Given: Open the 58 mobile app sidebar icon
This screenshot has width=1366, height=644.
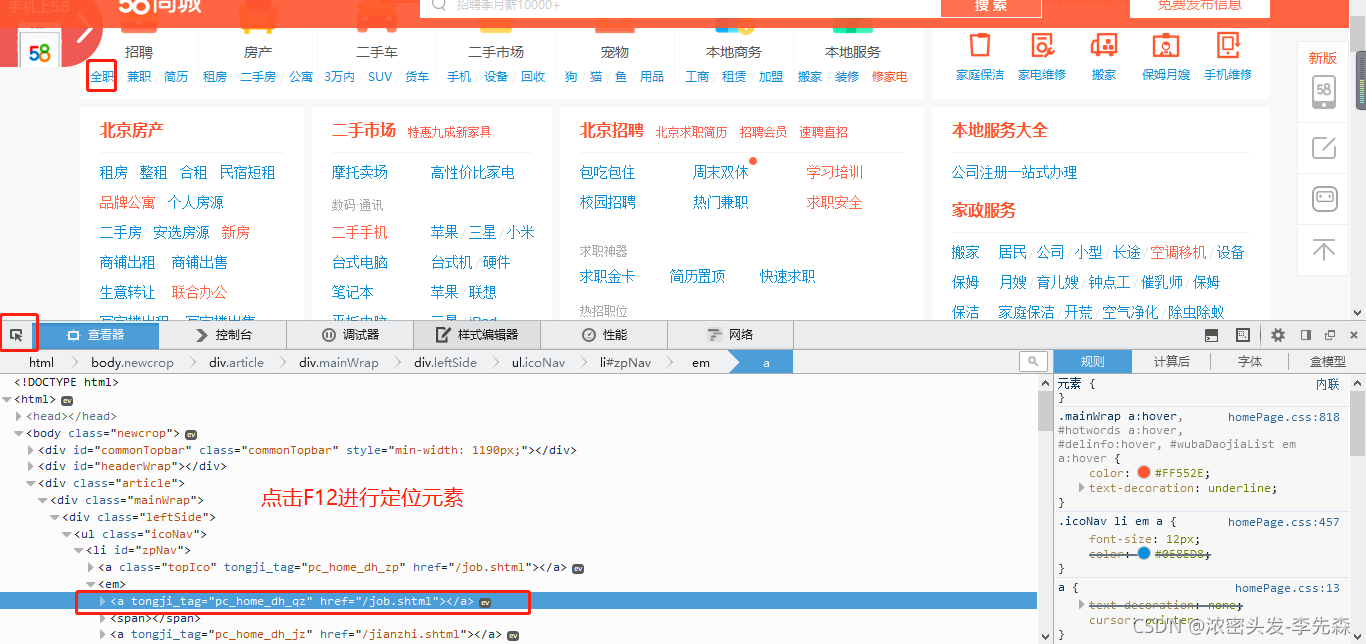Looking at the screenshot, I should click(x=1324, y=92).
